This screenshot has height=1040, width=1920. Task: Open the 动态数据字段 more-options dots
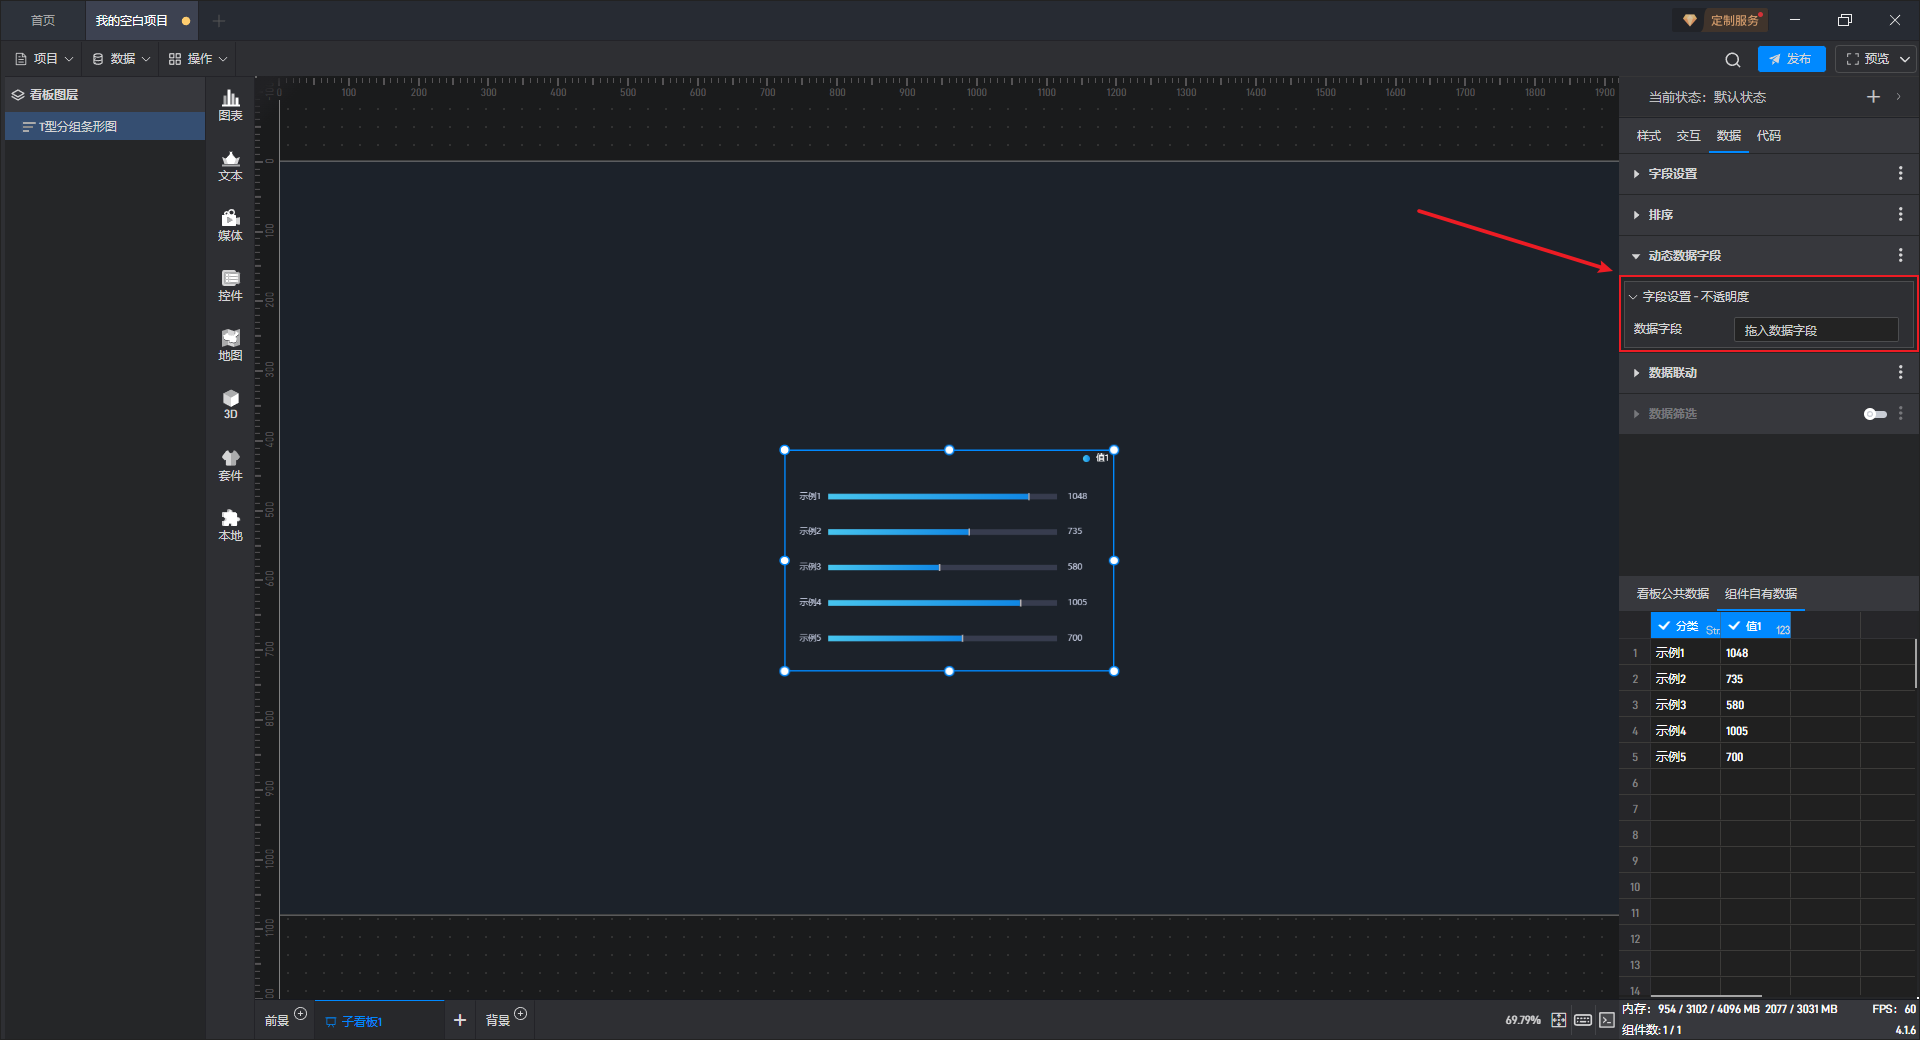pos(1900,255)
